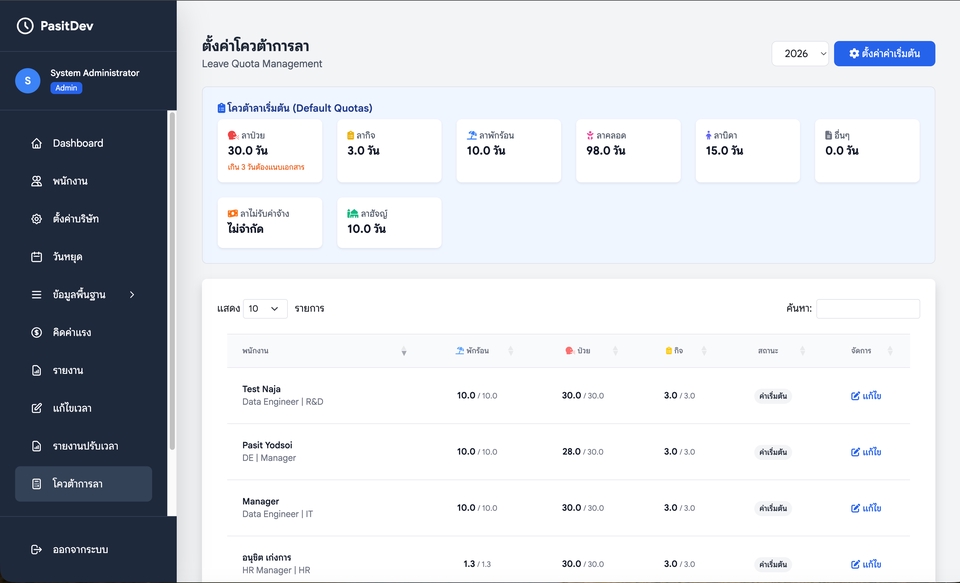Image resolution: width=960 pixels, height=583 pixels.
Task: Sort by the พักร้อน column header
Action: [478, 351]
